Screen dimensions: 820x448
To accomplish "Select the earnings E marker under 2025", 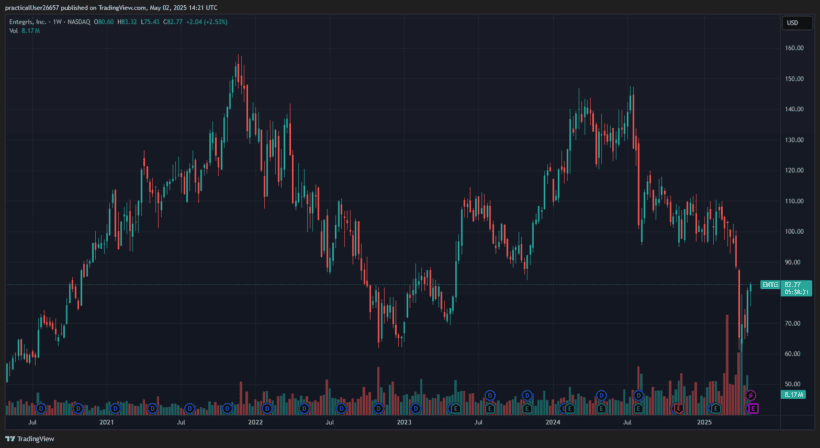I will click(716, 408).
